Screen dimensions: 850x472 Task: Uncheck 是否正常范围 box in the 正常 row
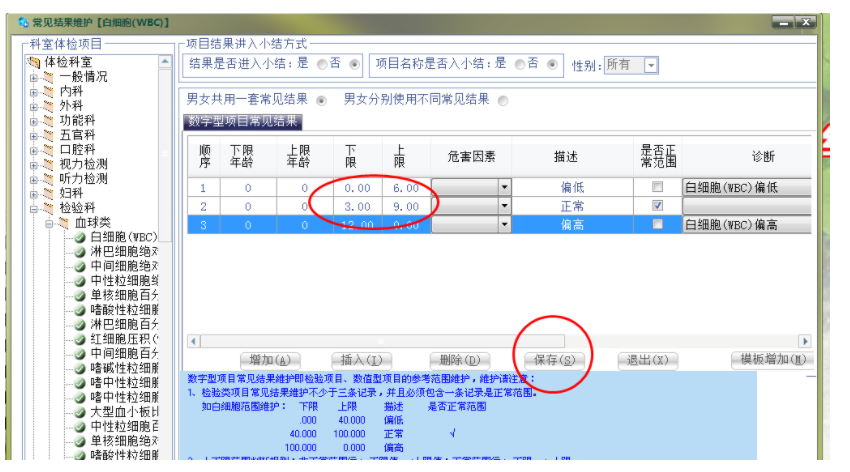click(x=658, y=206)
